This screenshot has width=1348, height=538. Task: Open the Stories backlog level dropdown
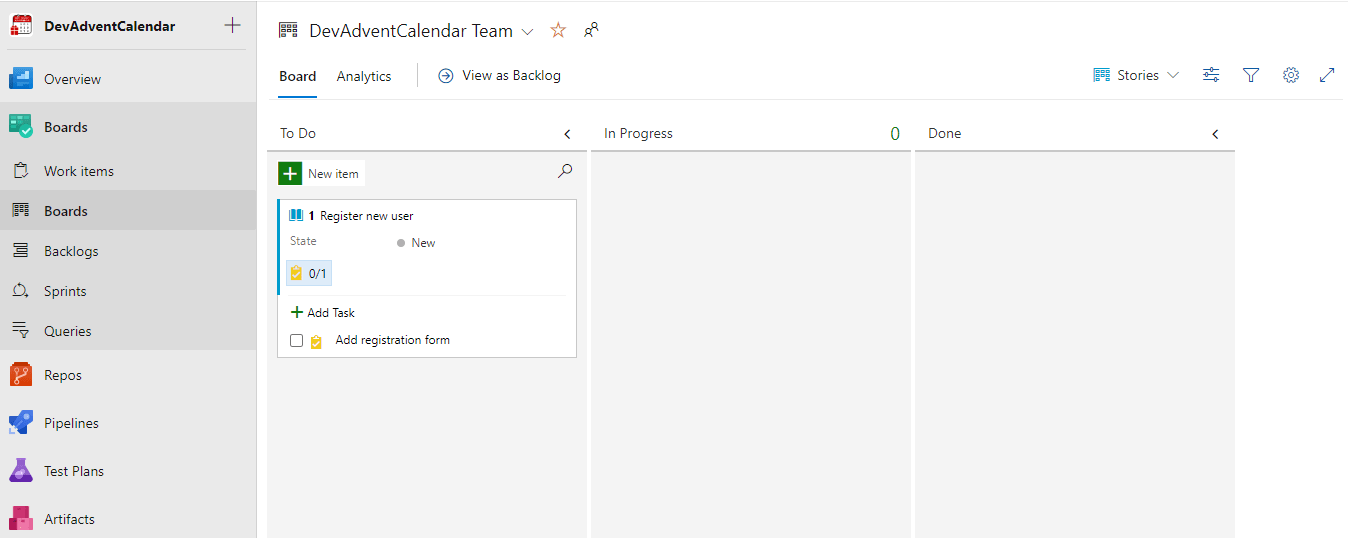coord(1137,75)
